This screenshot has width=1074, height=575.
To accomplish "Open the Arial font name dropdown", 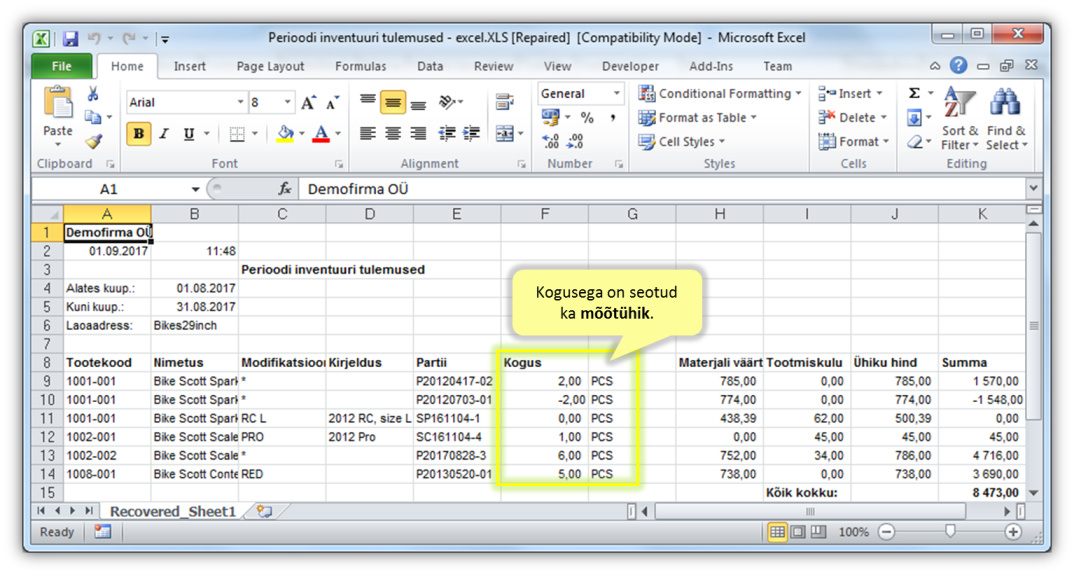I will coord(240,103).
